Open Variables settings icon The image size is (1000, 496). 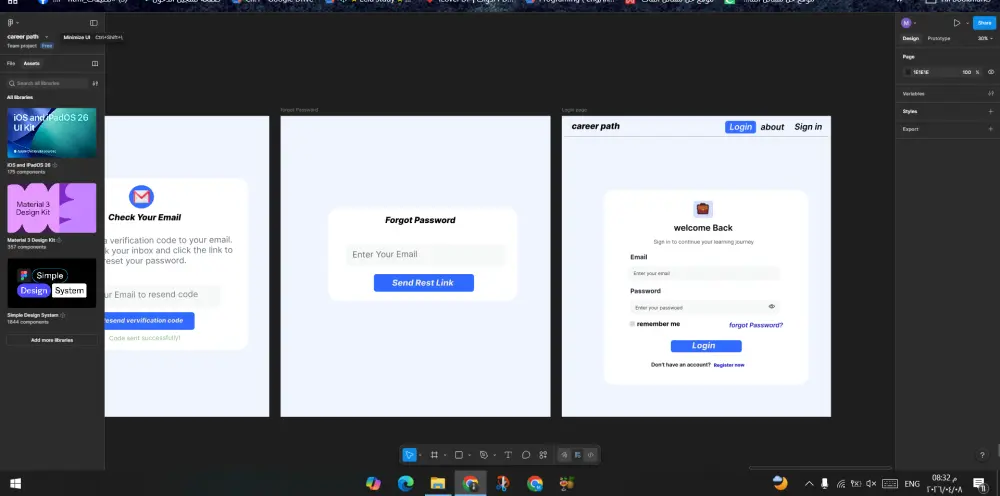point(991,93)
